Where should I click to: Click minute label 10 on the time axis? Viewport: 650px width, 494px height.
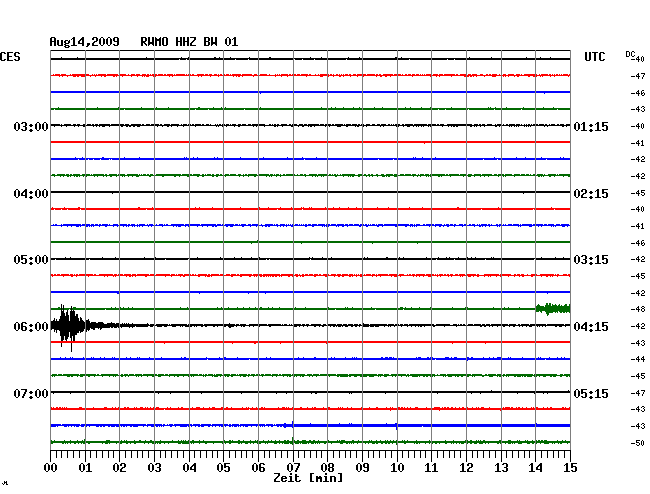397,468
